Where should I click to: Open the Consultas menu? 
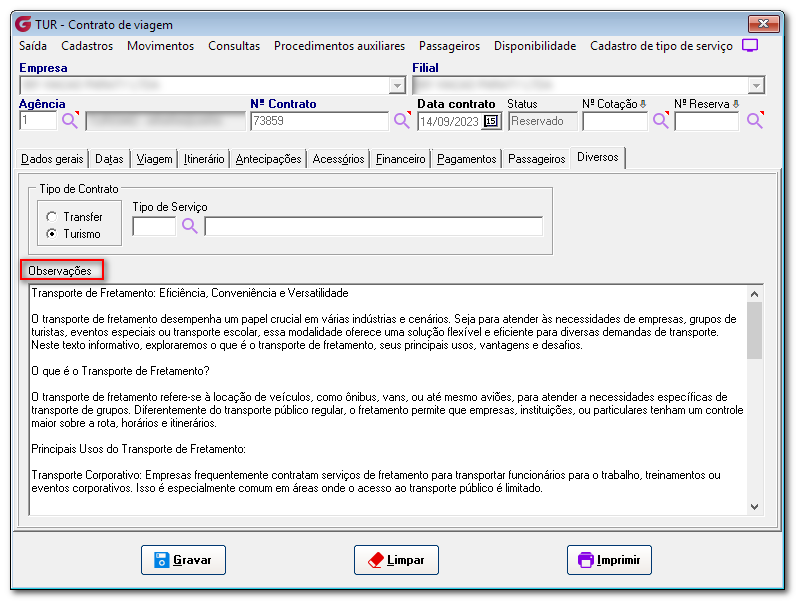point(234,46)
